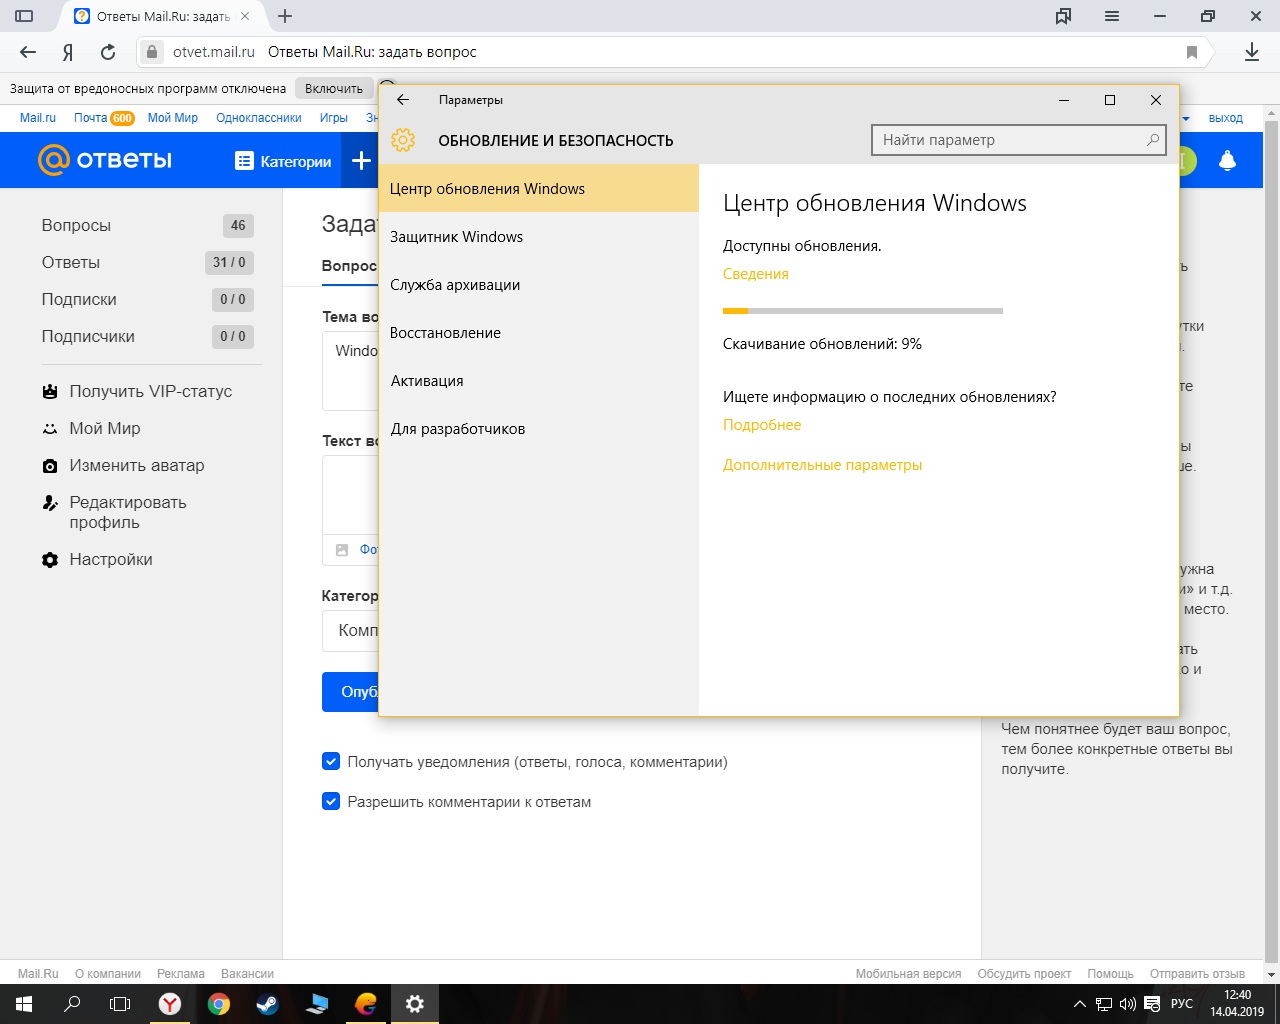Image resolution: width=1280 pixels, height=1024 pixels.
Task: Open Task View on the taskbar
Action: pos(120,1004)
